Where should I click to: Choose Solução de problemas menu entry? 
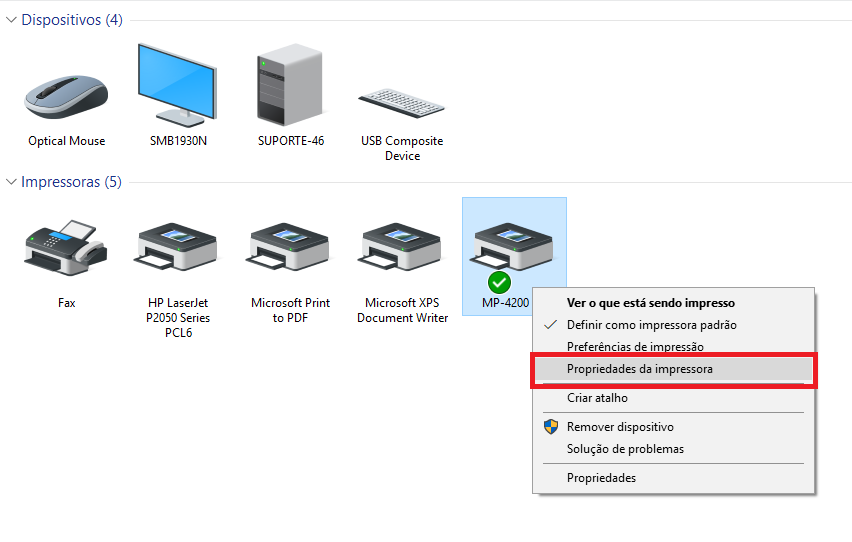point(625,449)
